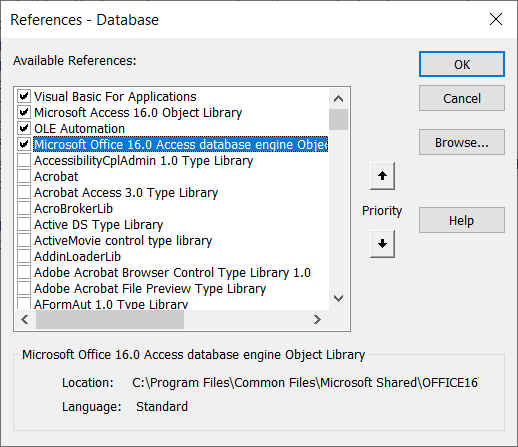Check Adobe Acrobat Browser Control Type Library box
Image resolution: width=518 pixels, height=447 pixels.
tap(24, 273)
